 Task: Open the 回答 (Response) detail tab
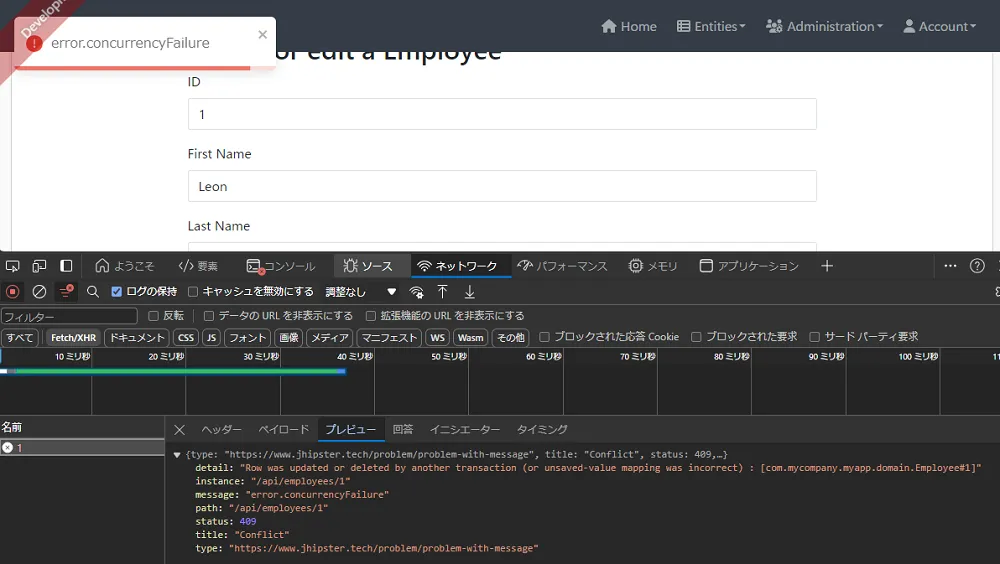402,429
